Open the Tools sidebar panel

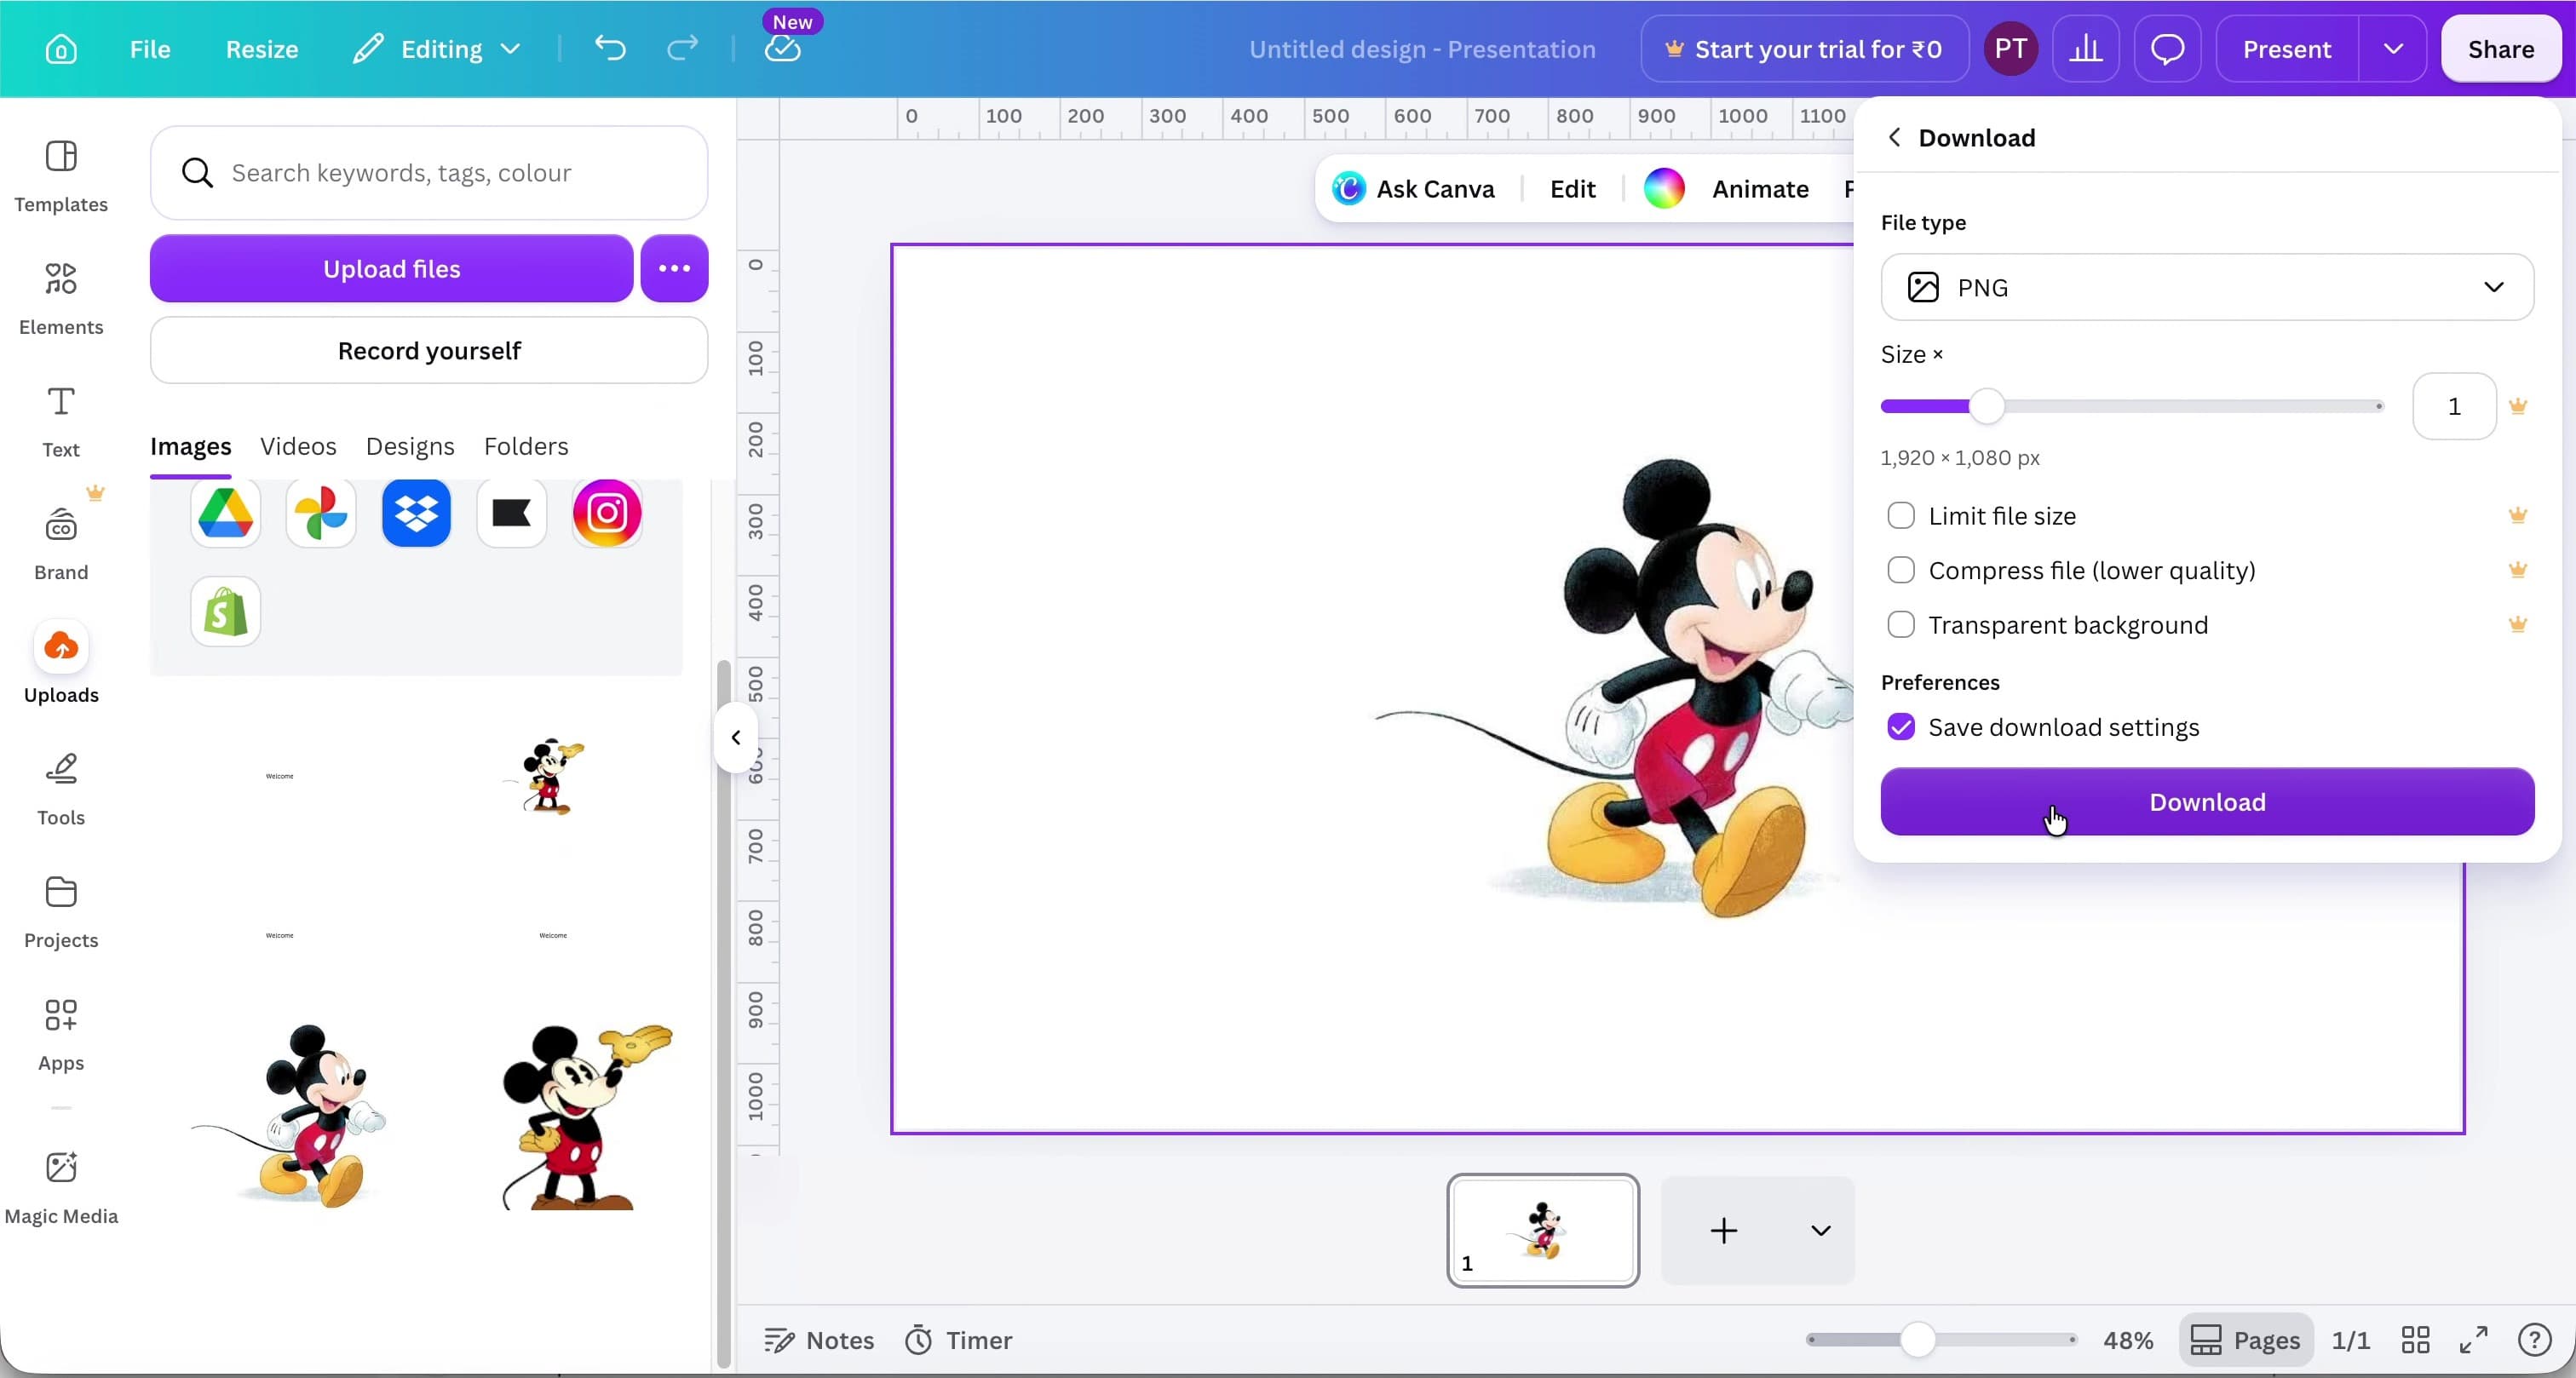click(61, 789)
